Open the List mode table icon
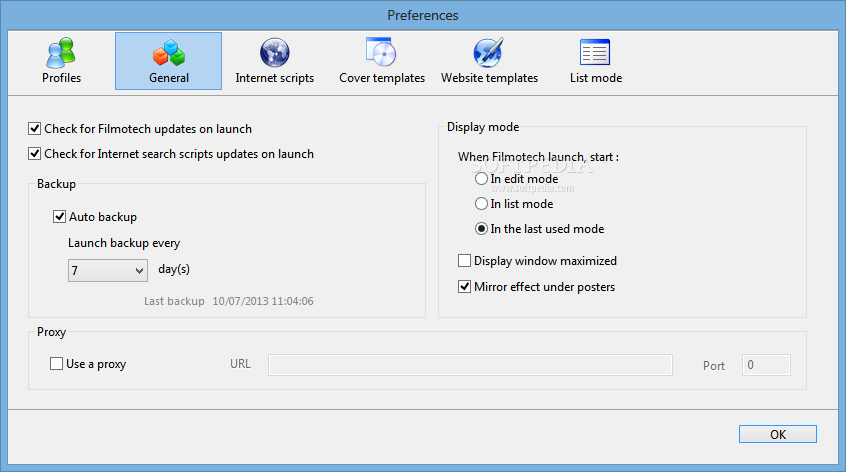Viewport: 846px width, 472px height. click(x=595, y=52)
